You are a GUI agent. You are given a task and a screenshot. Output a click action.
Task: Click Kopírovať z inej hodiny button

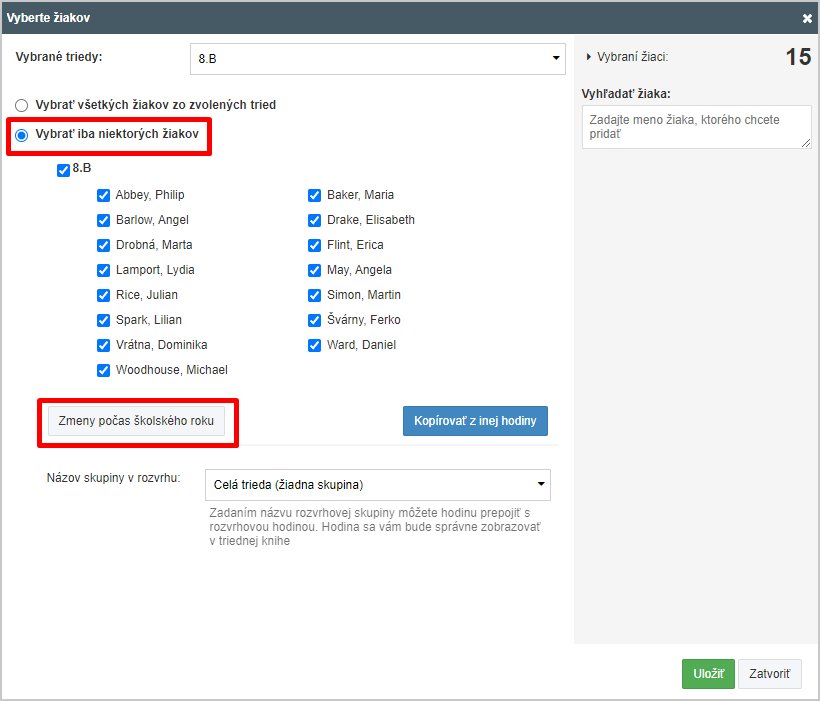tap(475, 421)
